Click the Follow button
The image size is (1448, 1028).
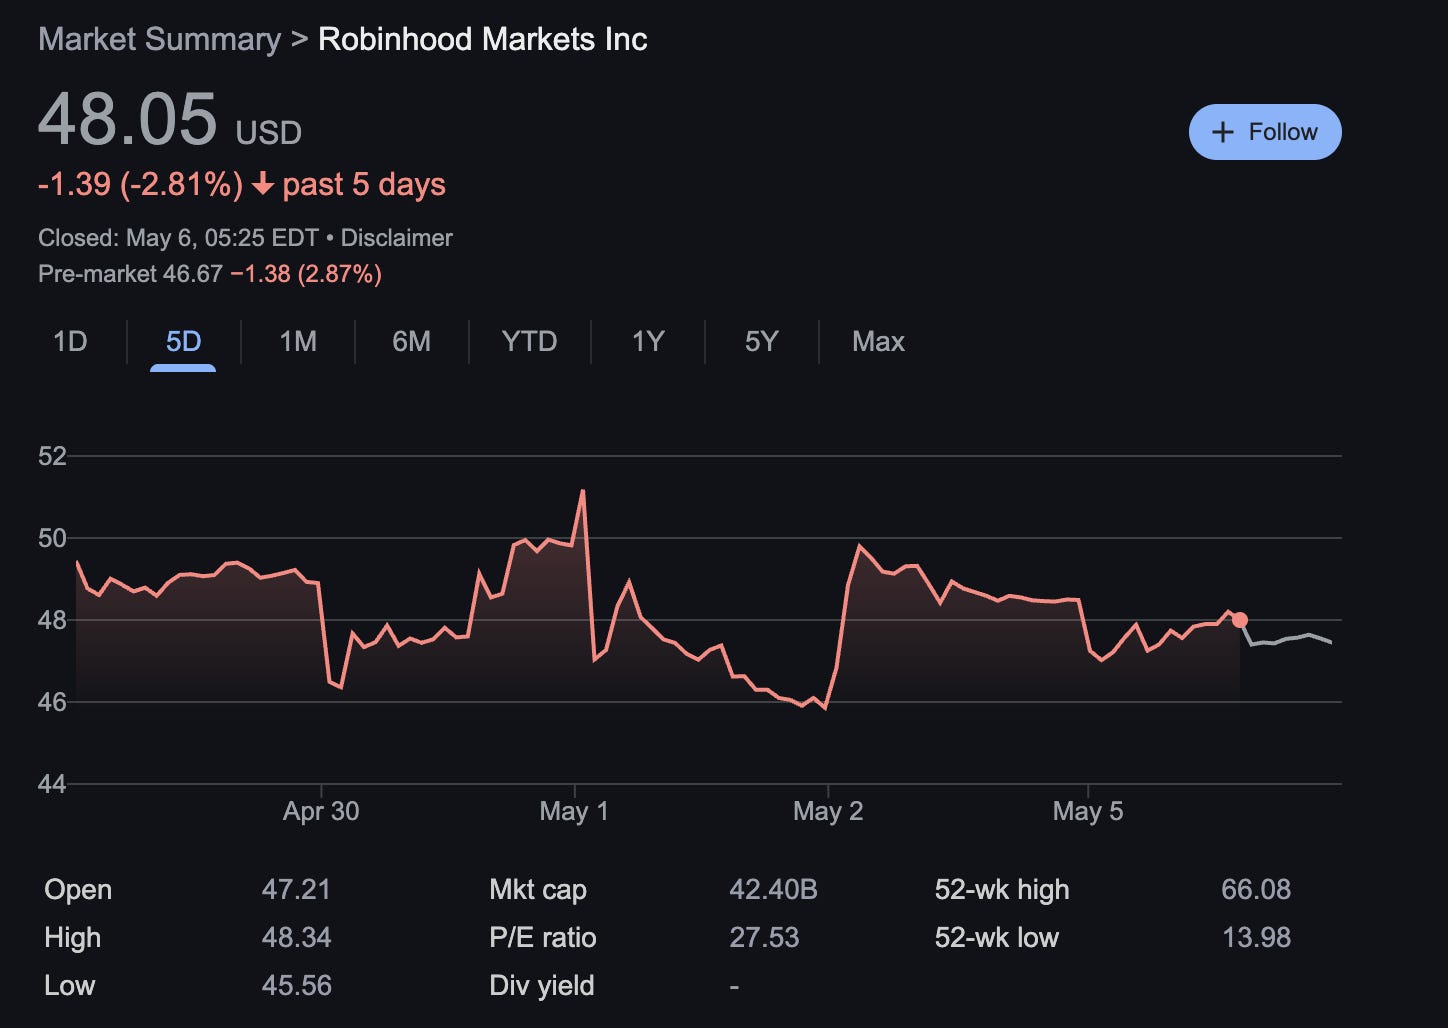point(1264,132)
